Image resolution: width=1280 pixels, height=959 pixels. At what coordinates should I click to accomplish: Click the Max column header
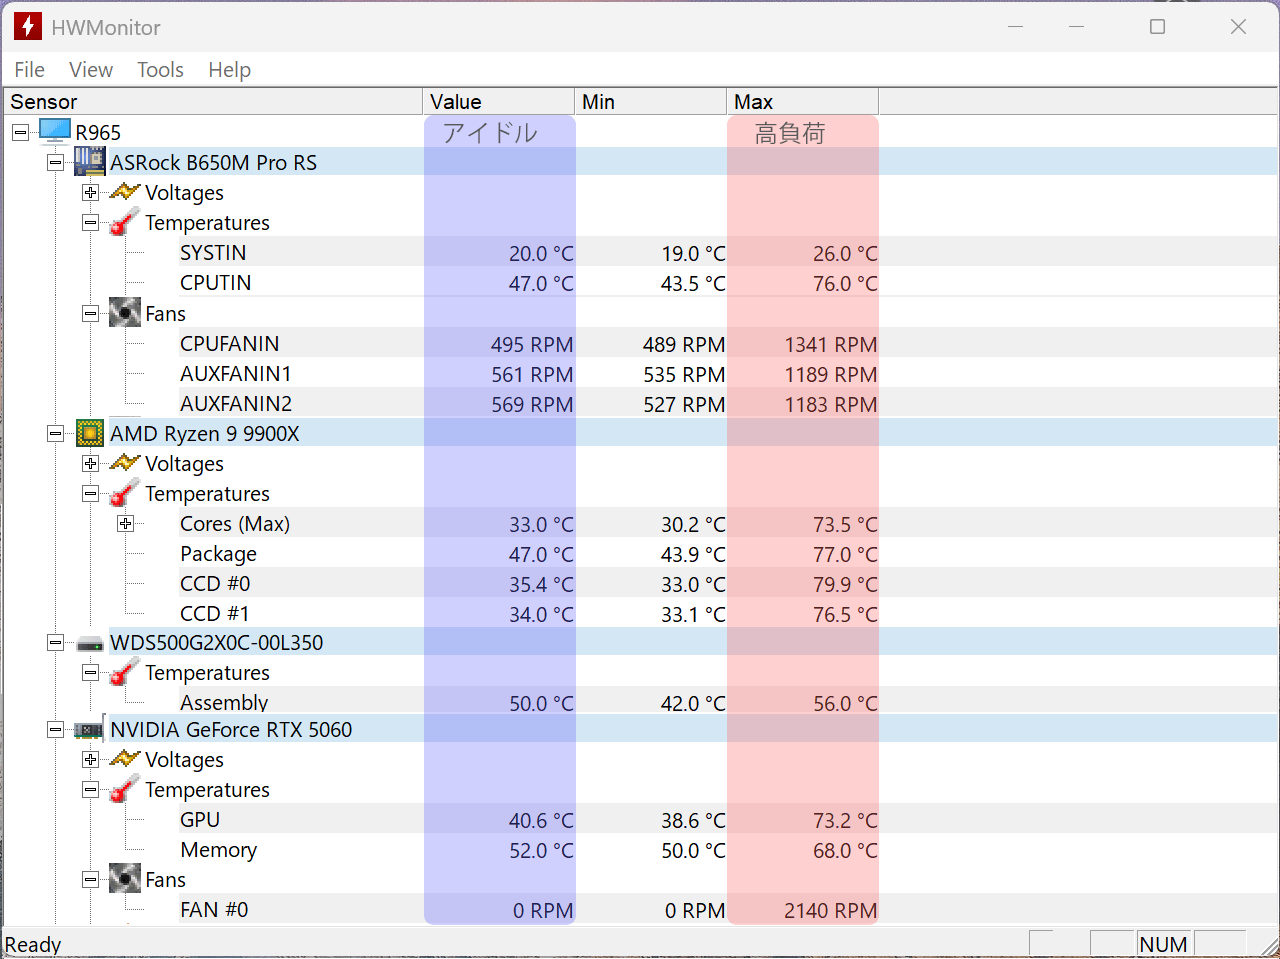801,102
